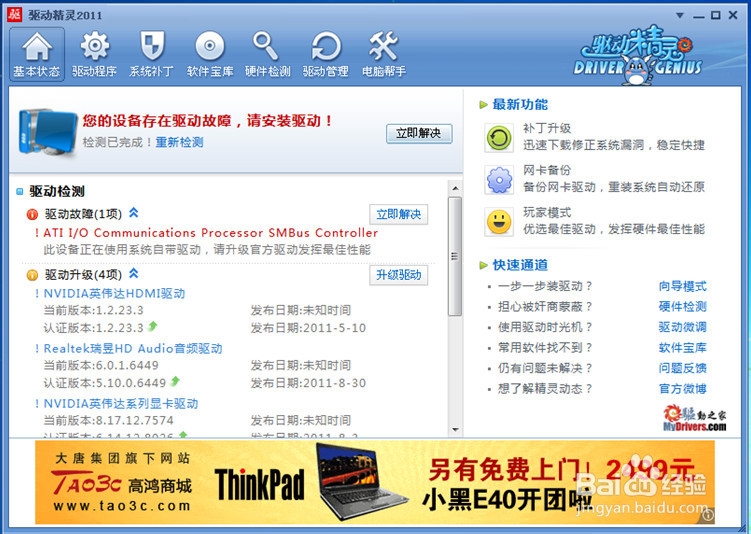Click green arrow icon beside 快速通道

483,265
